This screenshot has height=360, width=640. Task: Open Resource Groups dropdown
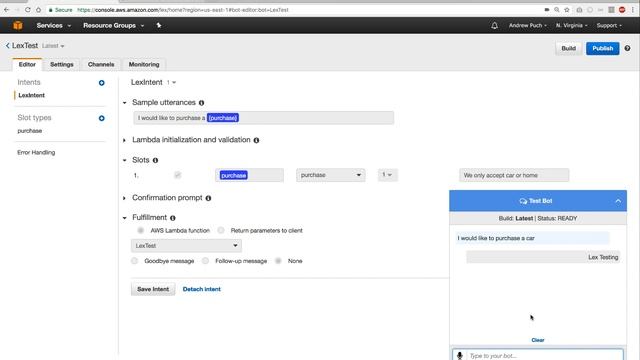point(113,25)
